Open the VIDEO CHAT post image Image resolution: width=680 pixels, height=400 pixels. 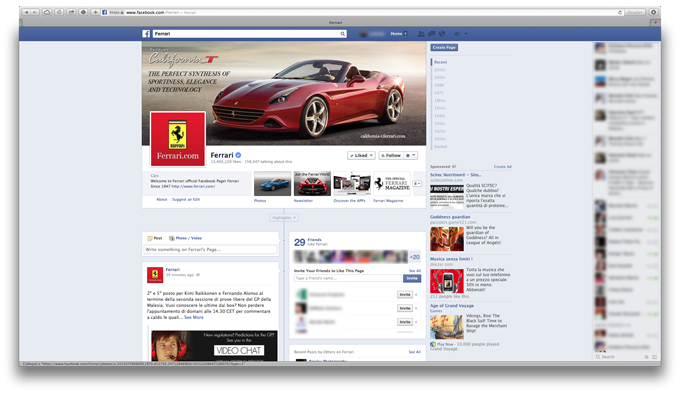pos(214,346)
